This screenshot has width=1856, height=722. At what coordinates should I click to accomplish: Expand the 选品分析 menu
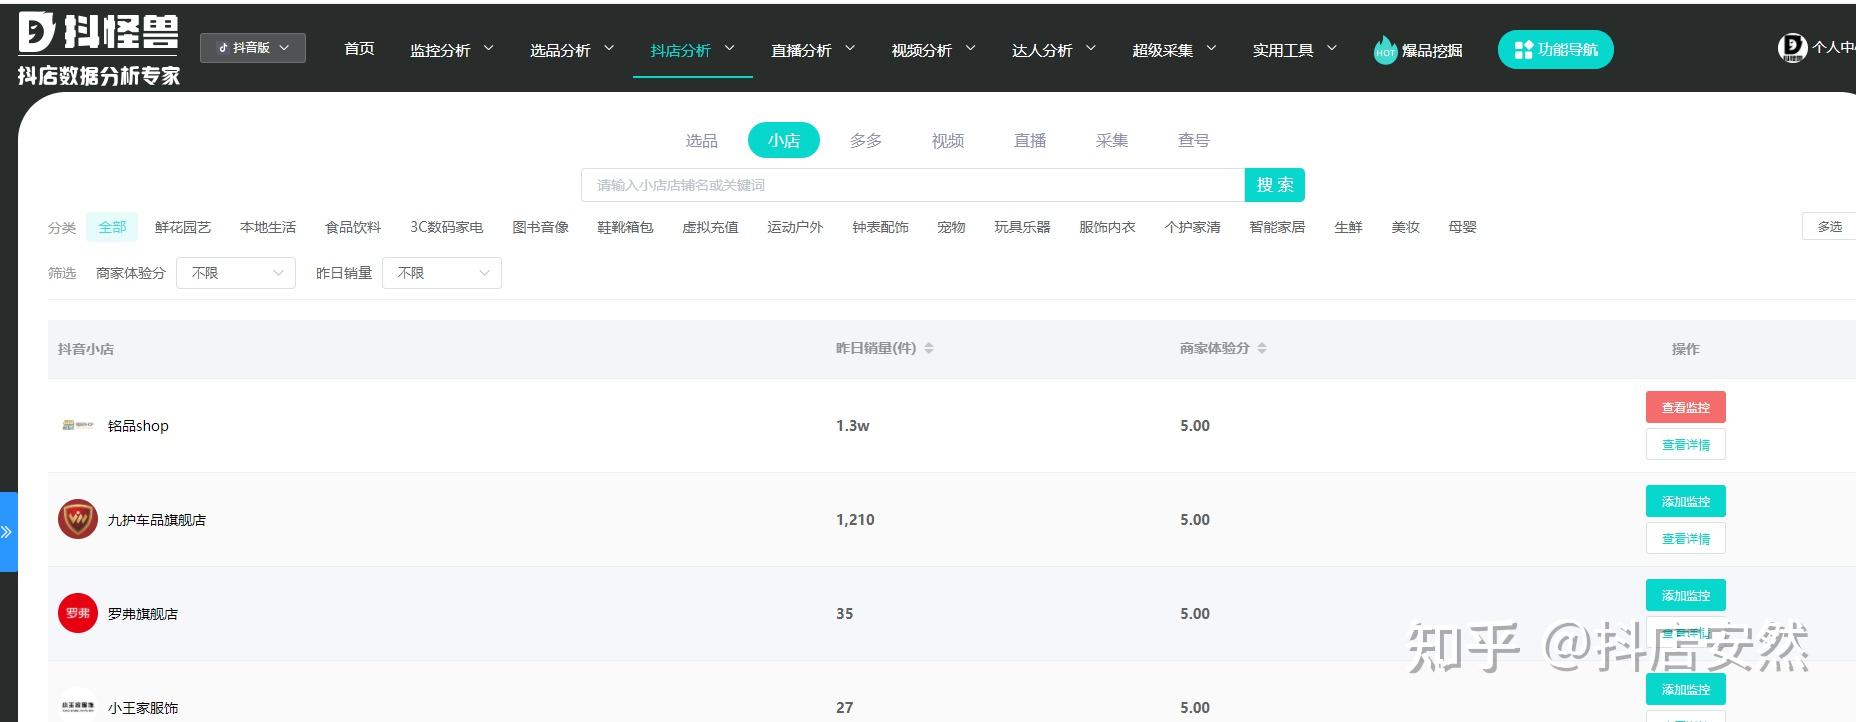click(572, 50)
